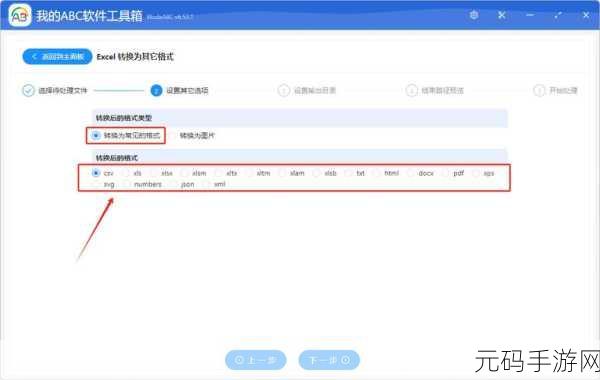This screenshot has height=380, width=600.
Task: Choose xml output format
Action: [214, 184]
